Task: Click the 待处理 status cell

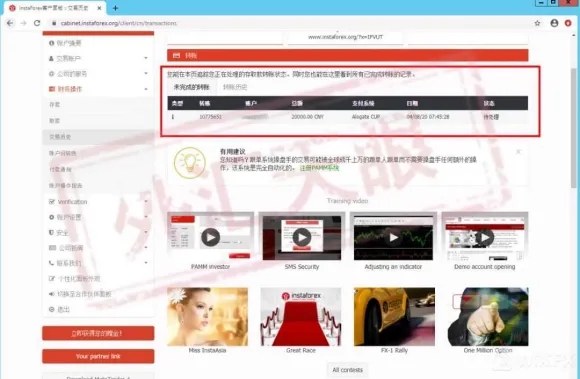Action: click(491, 117)
